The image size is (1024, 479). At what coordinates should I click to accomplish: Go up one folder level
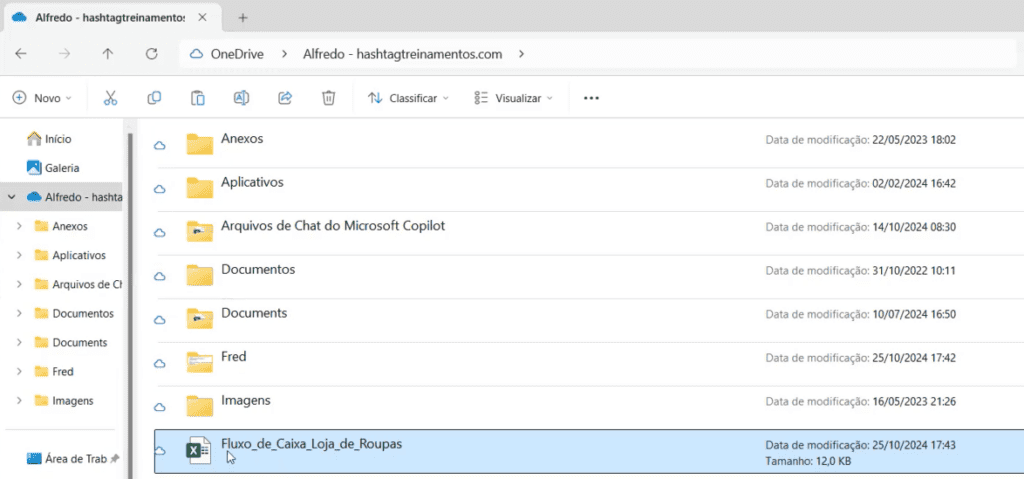coord(108,54)
